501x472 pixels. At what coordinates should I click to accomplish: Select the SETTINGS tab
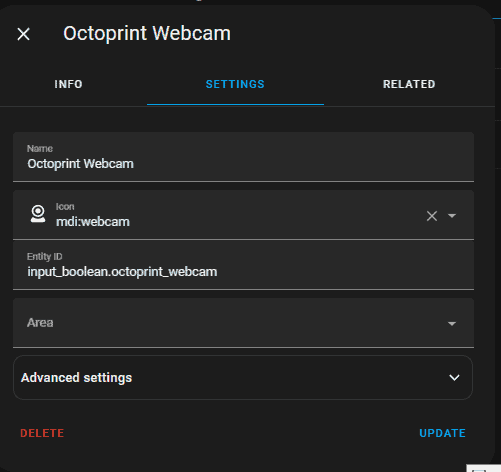235,84
